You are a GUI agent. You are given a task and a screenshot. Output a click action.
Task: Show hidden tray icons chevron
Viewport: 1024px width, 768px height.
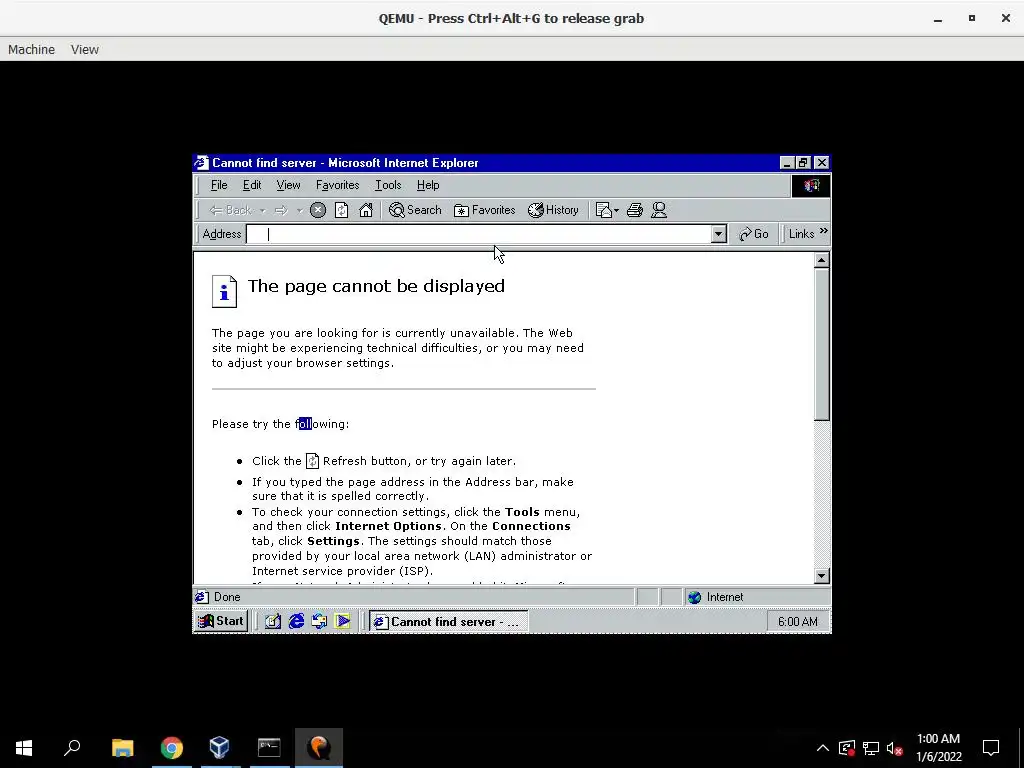823,748
